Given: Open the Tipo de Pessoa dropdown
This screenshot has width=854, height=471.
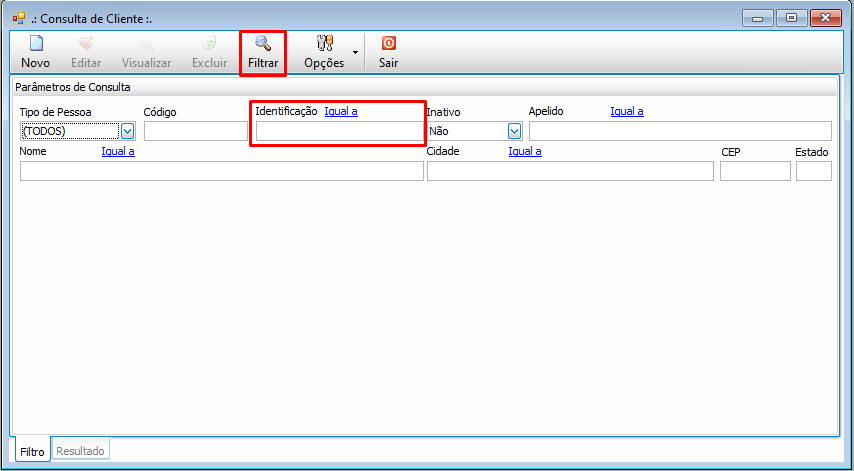Looking at the screenshot, I should coord(127,131).
